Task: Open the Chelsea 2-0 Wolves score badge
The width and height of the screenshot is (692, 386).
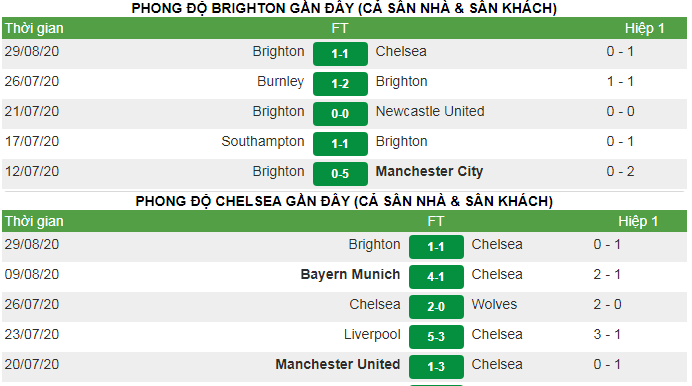Action: [436, 307]
